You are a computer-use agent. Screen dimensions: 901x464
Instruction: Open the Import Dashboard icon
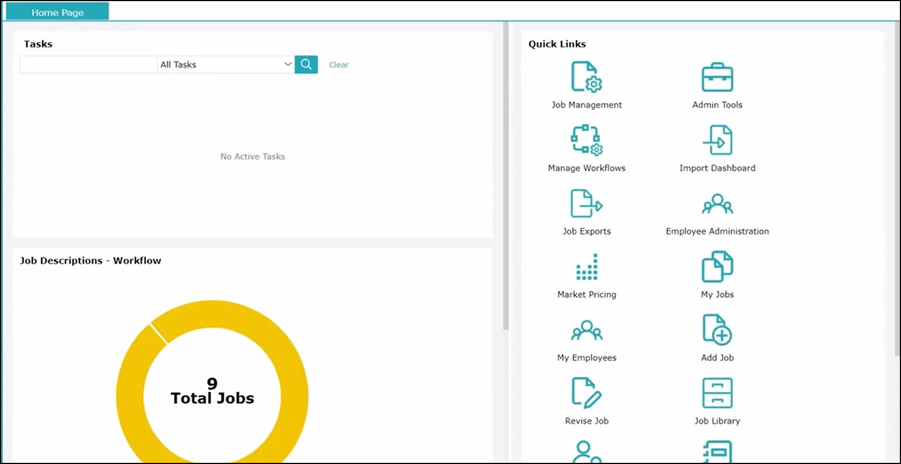click(717, 141)
